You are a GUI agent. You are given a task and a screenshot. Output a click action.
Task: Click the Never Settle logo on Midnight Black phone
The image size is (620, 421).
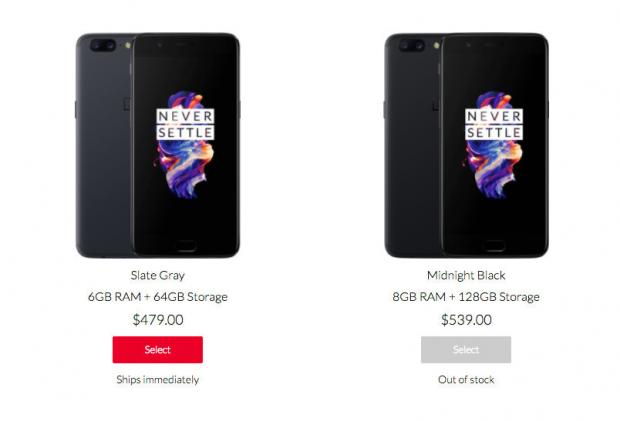(494, 124)
